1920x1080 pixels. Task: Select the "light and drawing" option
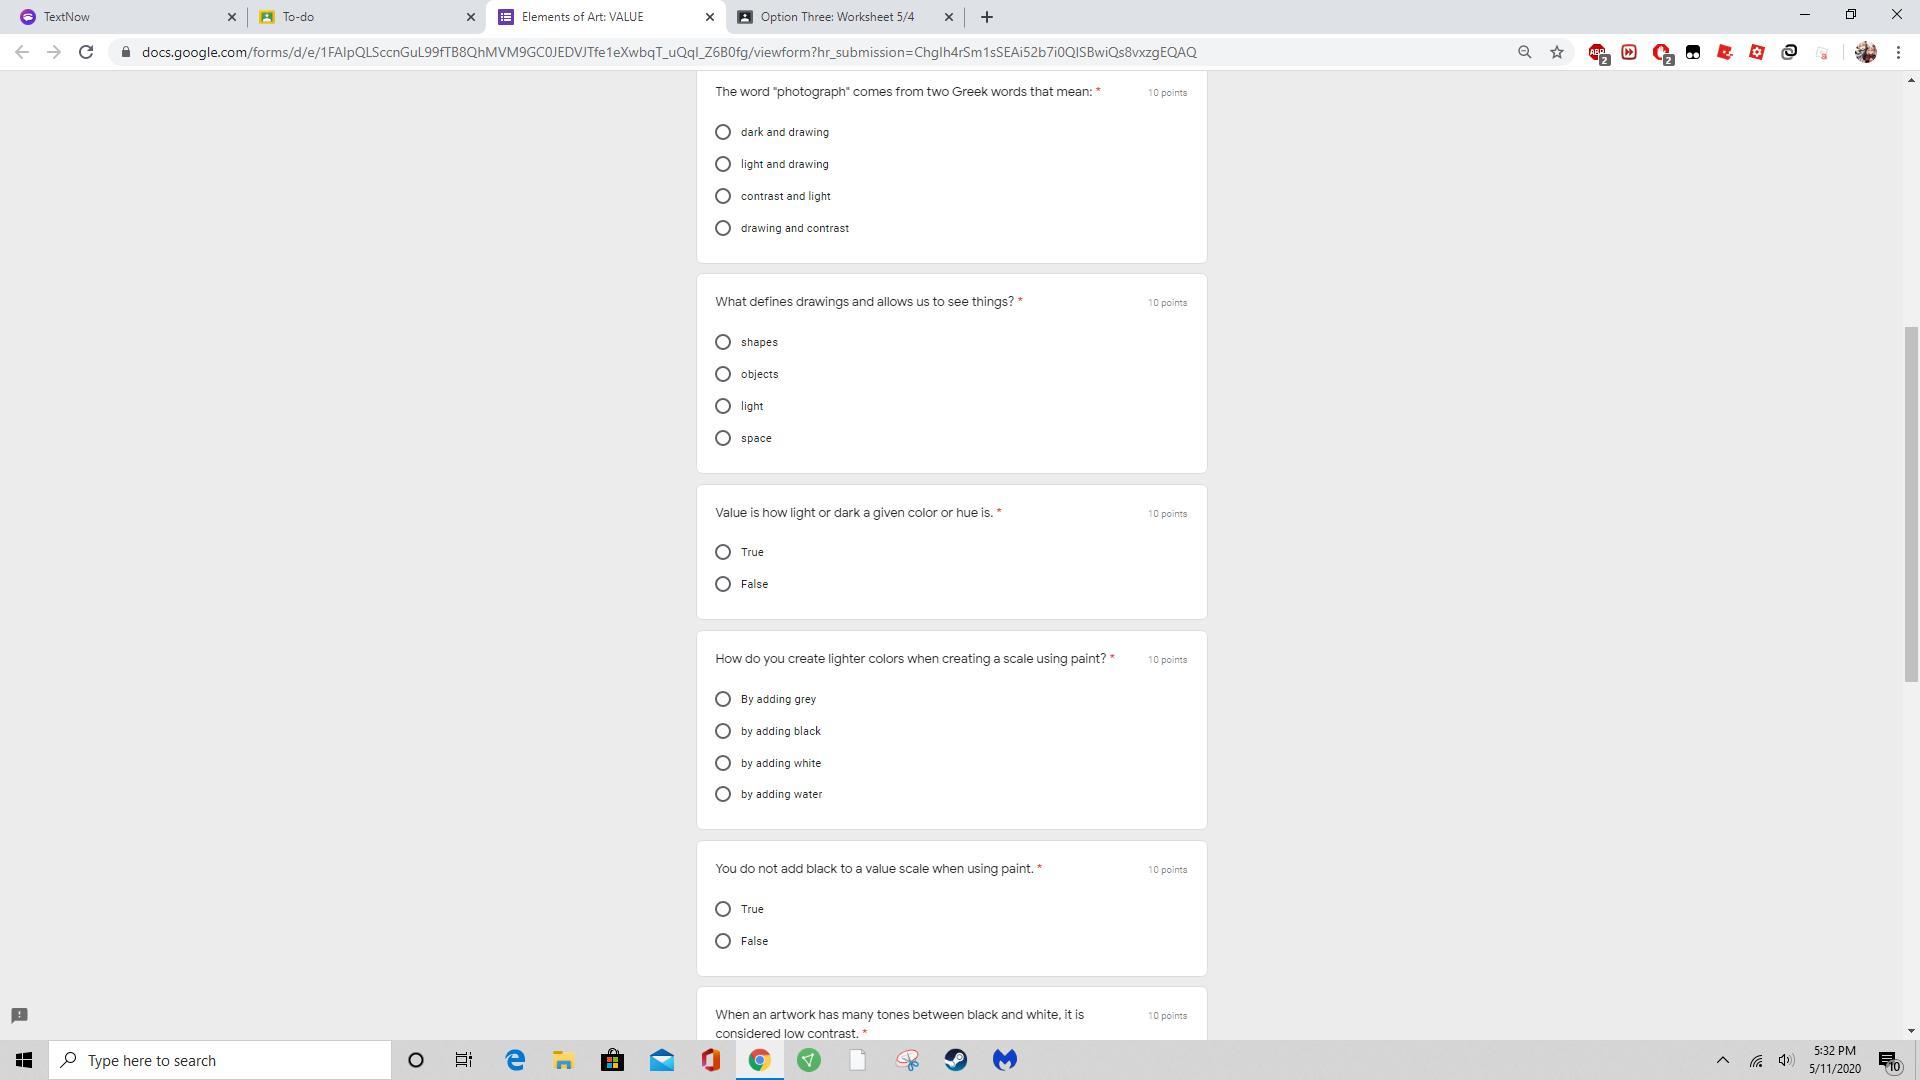point(723,164)
